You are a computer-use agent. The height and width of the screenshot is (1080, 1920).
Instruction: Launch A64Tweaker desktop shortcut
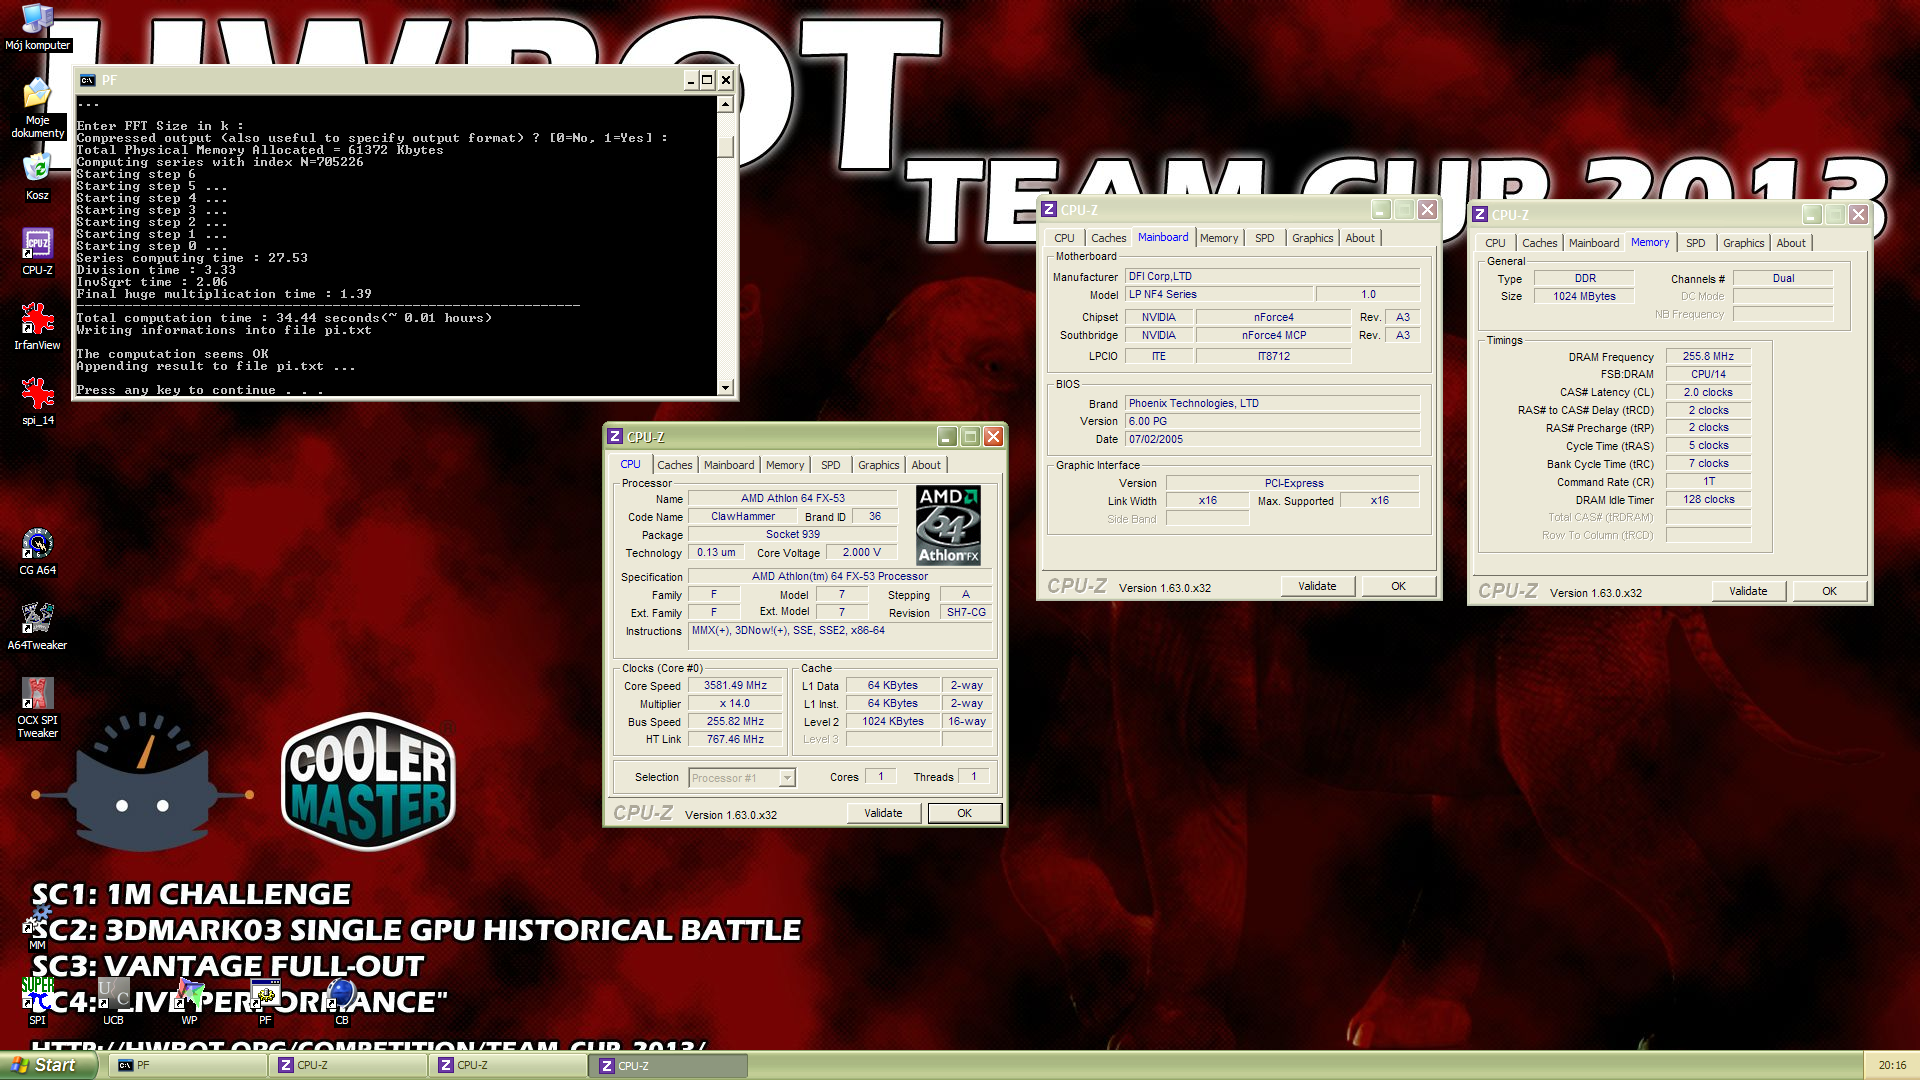(37, 626)
